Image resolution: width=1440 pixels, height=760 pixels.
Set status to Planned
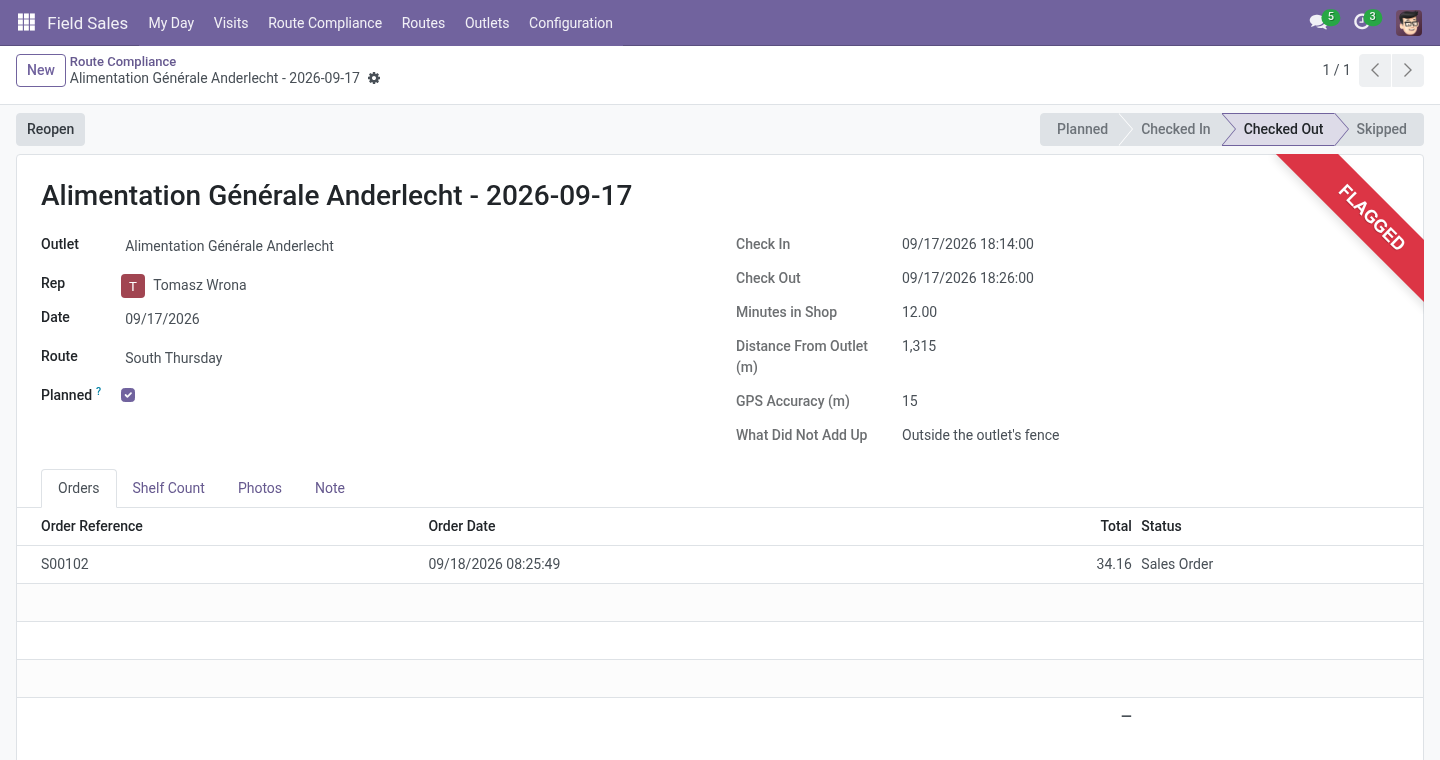(x=1082, y=129)
